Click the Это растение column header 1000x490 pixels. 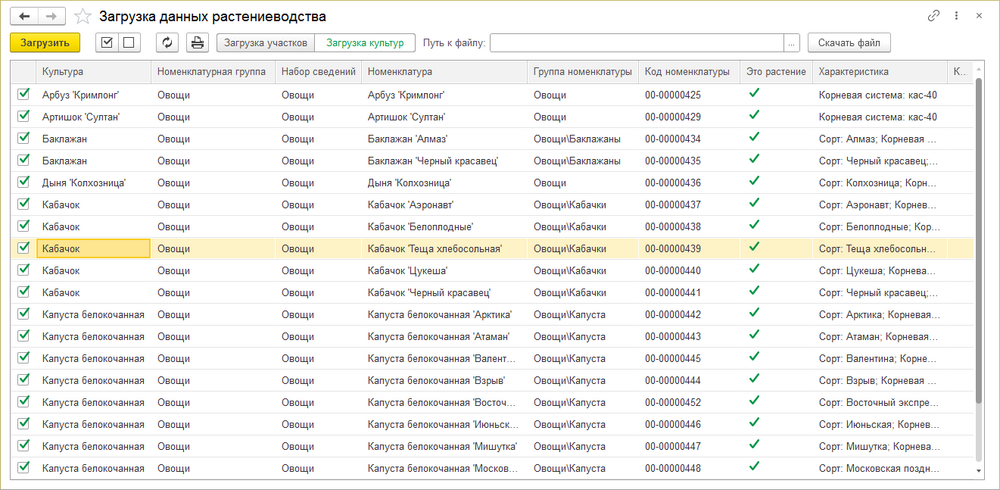coord(776,72)
